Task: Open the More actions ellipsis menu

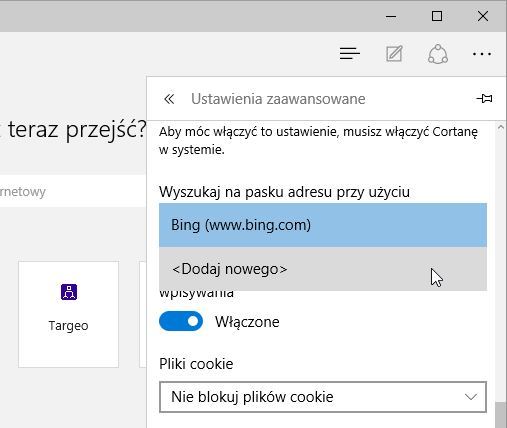Action: [x=482, y=54]
